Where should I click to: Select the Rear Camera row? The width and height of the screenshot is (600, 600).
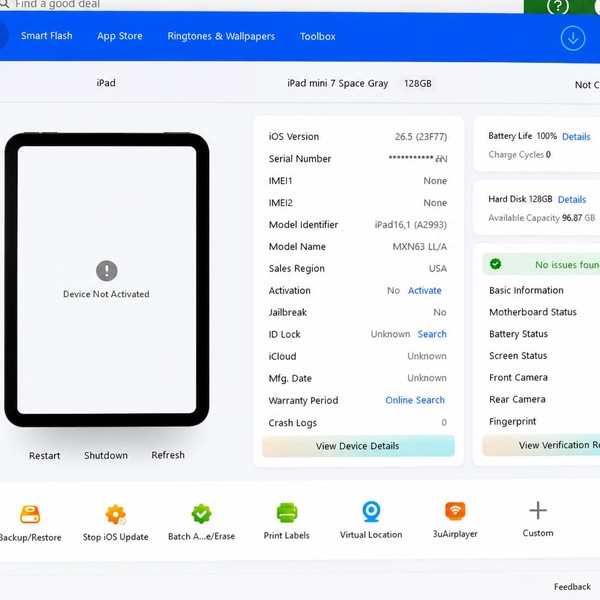tap(517, 399)
